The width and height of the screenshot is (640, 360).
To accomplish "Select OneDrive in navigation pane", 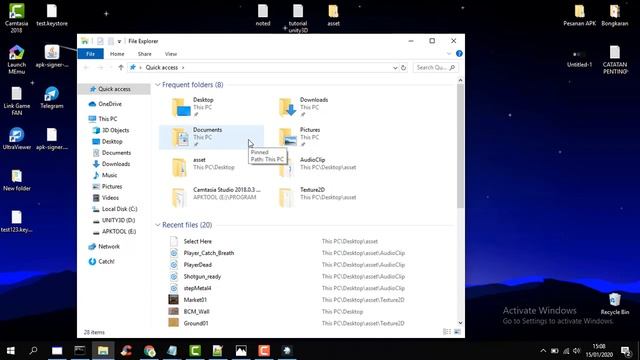I will tap(109, 104).
